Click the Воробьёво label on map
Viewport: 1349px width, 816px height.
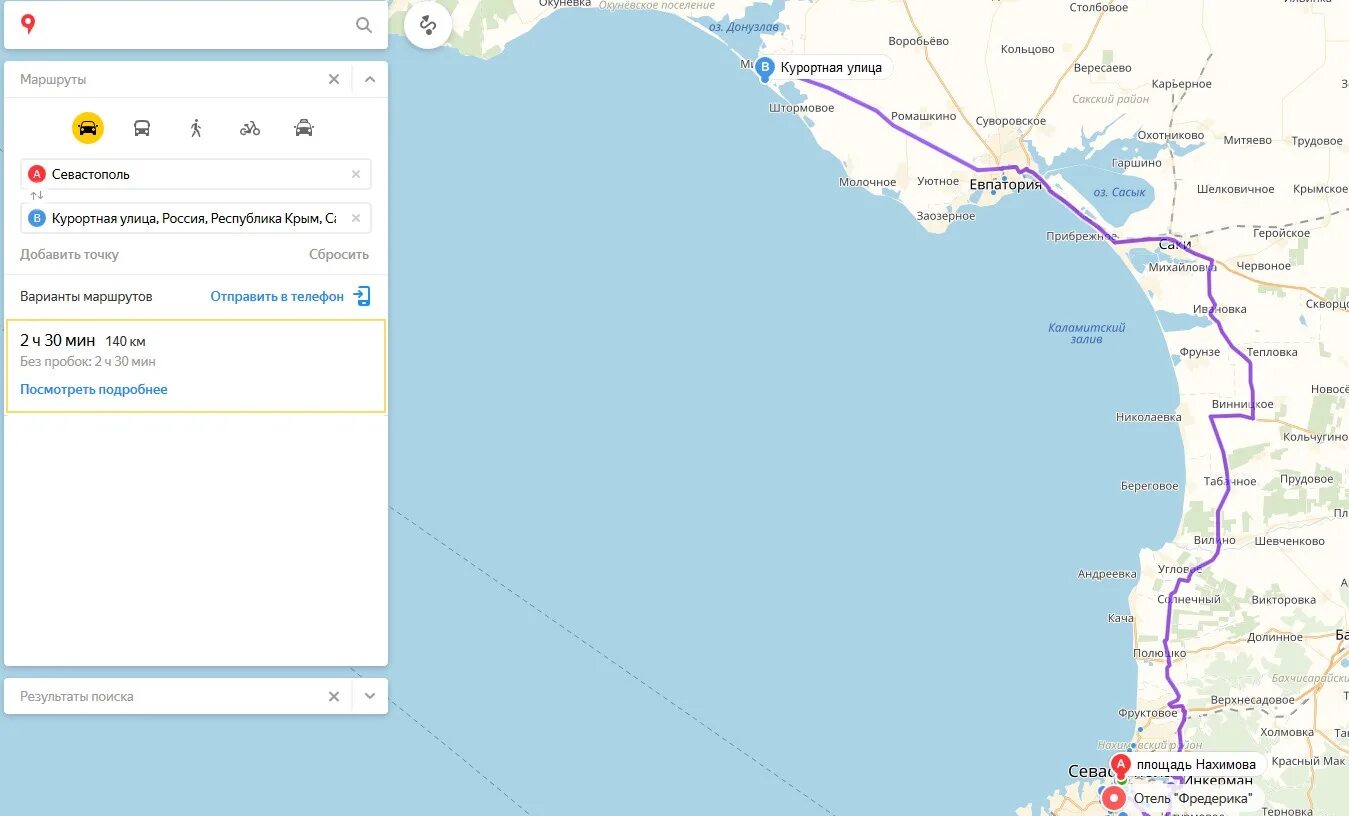coord(918,41)
